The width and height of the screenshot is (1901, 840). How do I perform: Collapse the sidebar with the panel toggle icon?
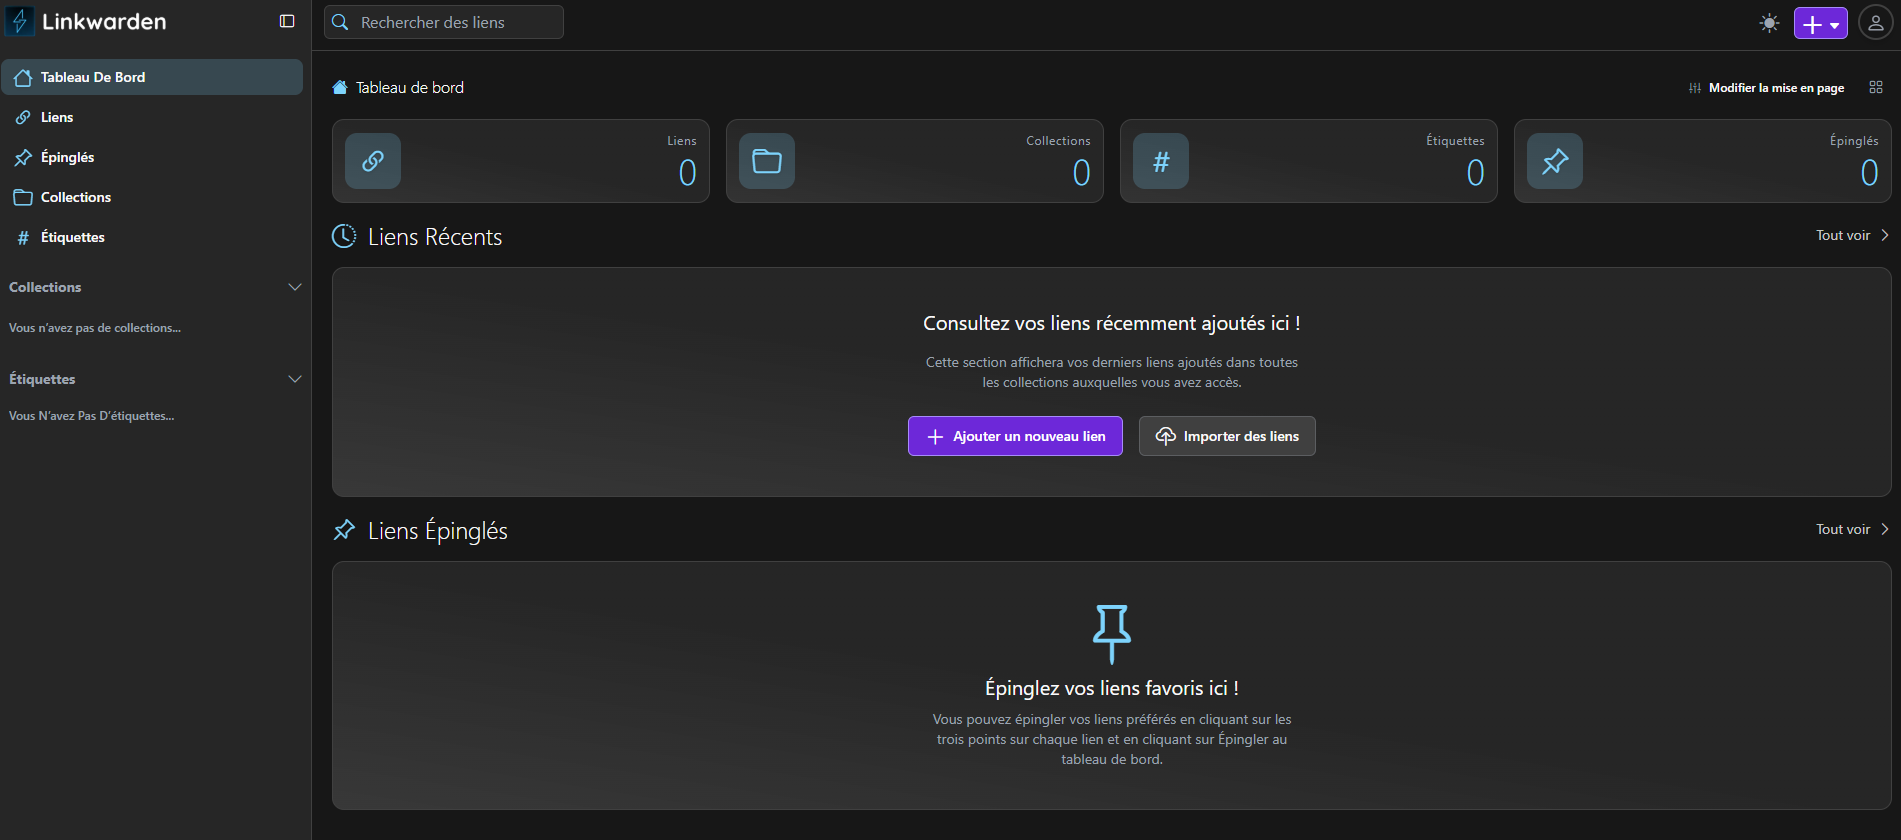click(287, 21)
